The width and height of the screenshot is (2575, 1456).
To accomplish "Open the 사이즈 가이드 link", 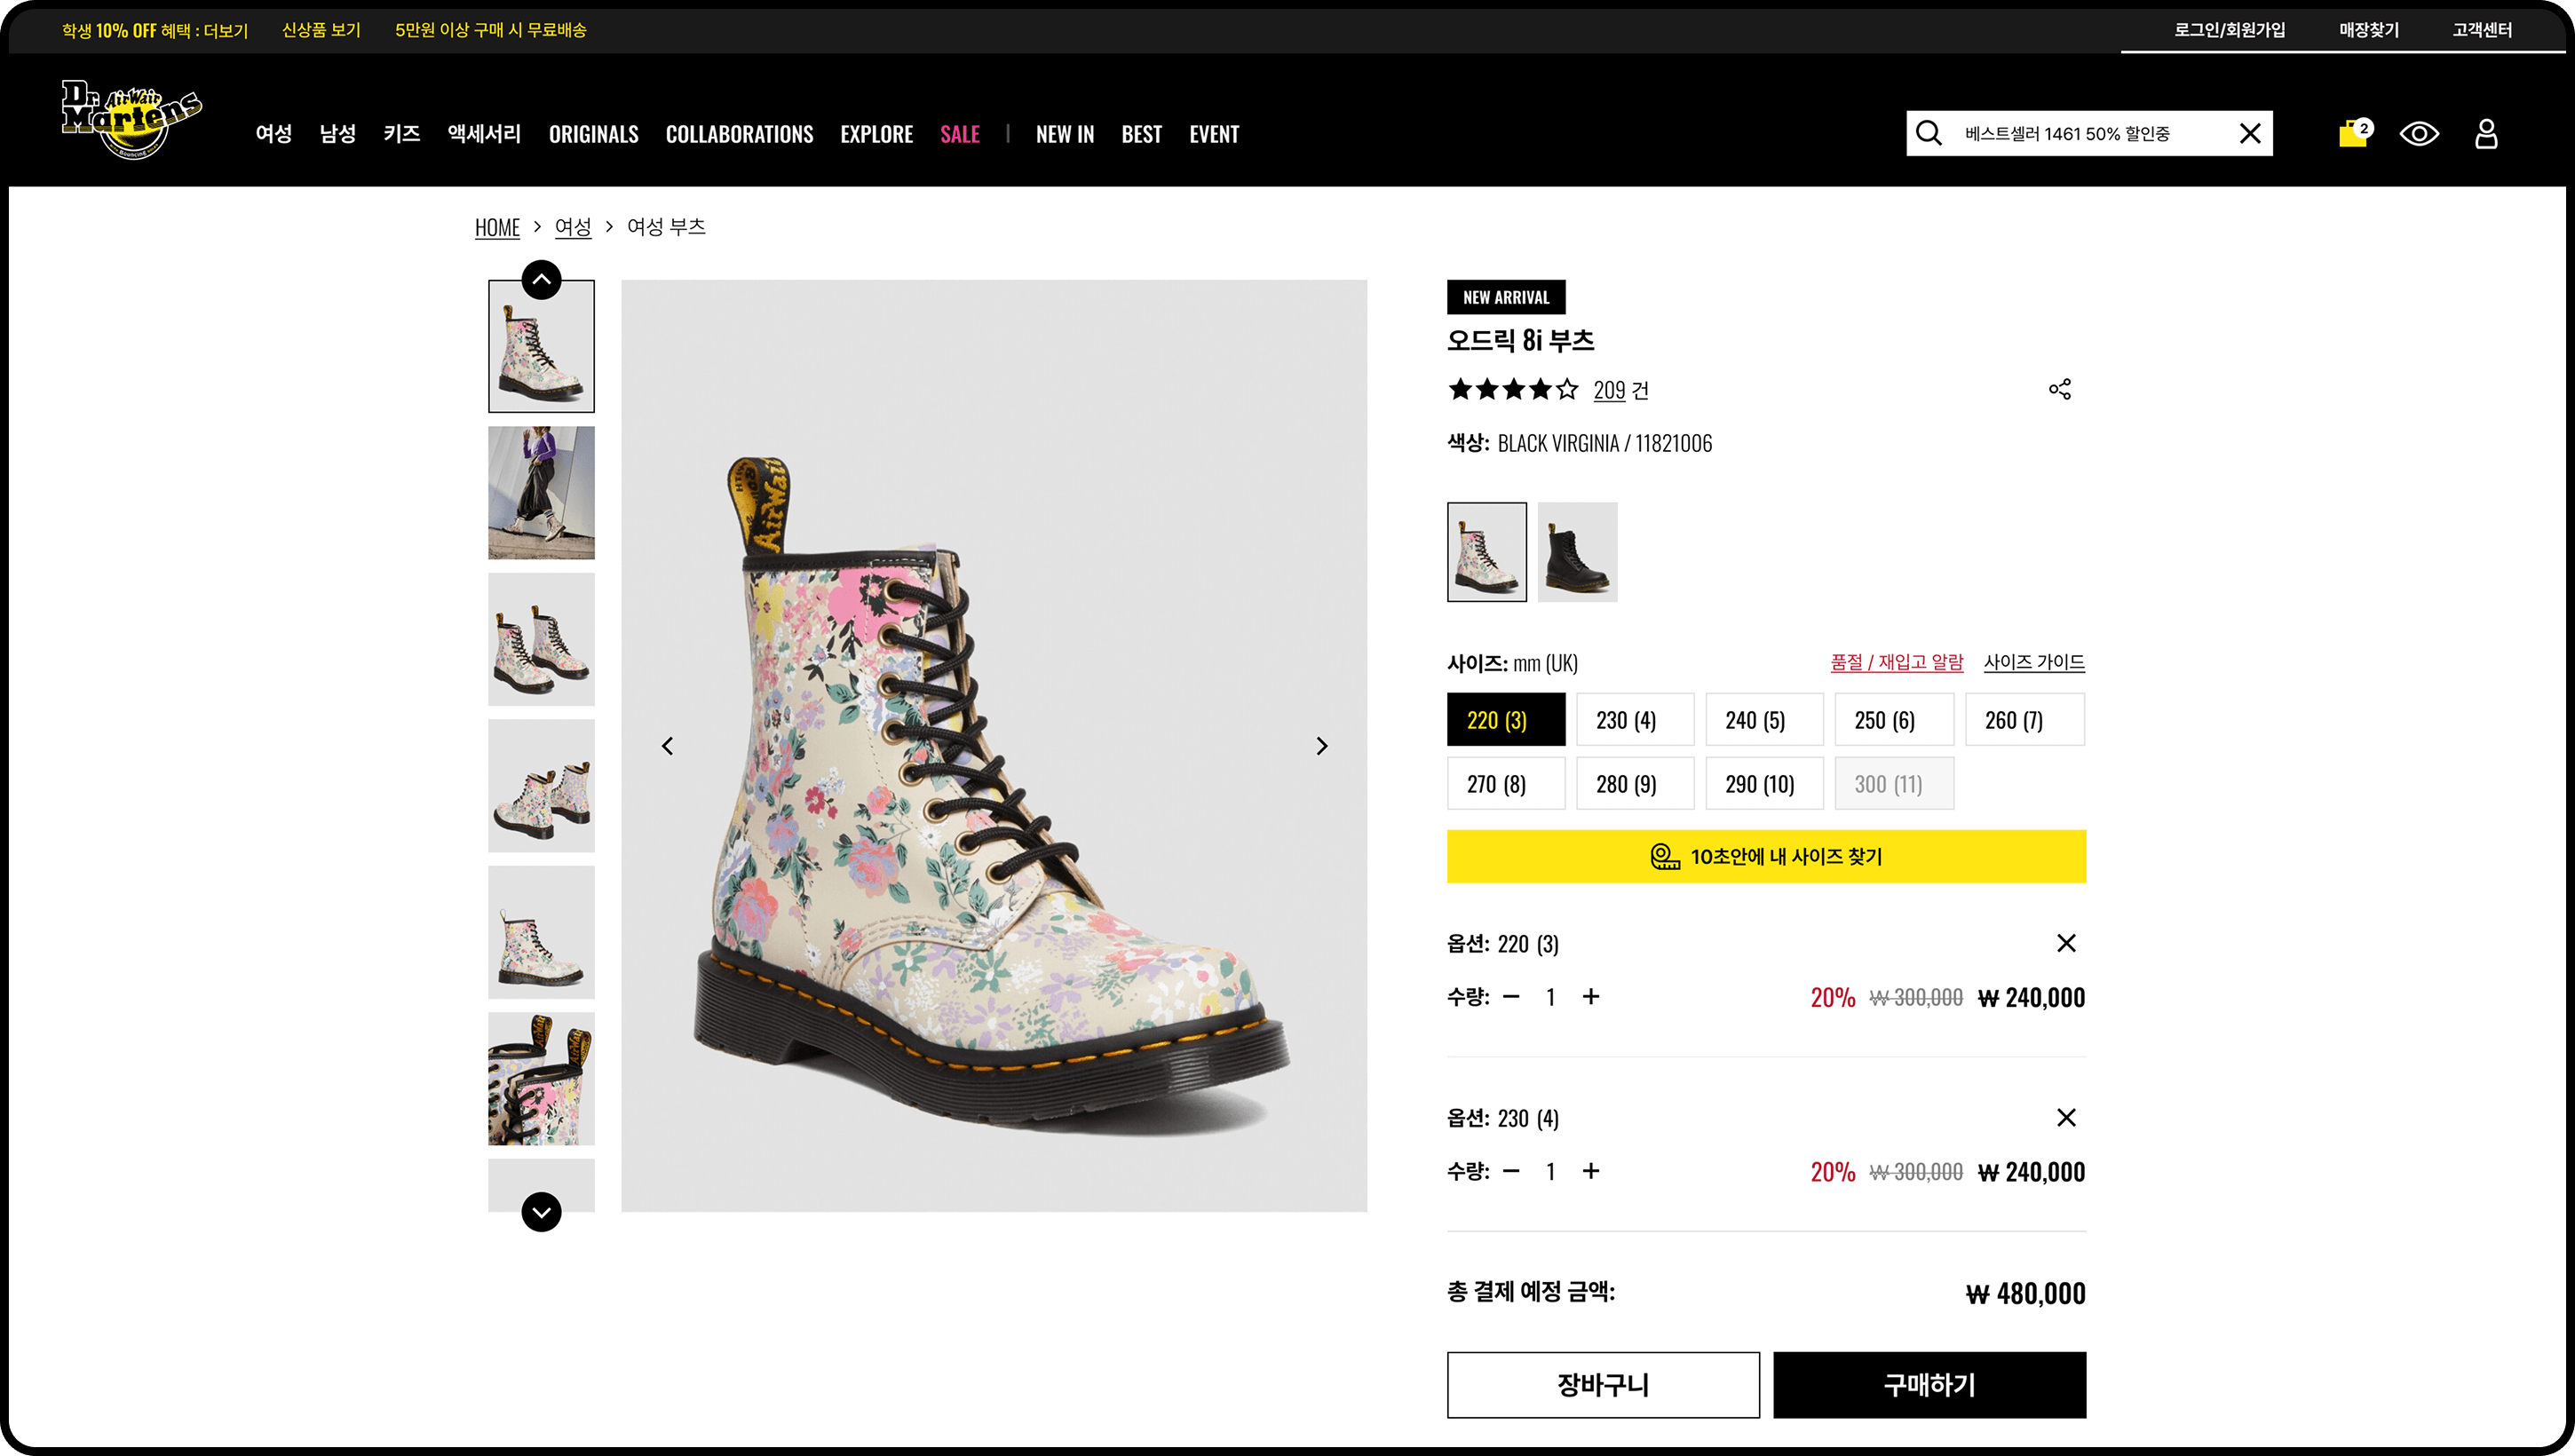I will coord(2034,662).
